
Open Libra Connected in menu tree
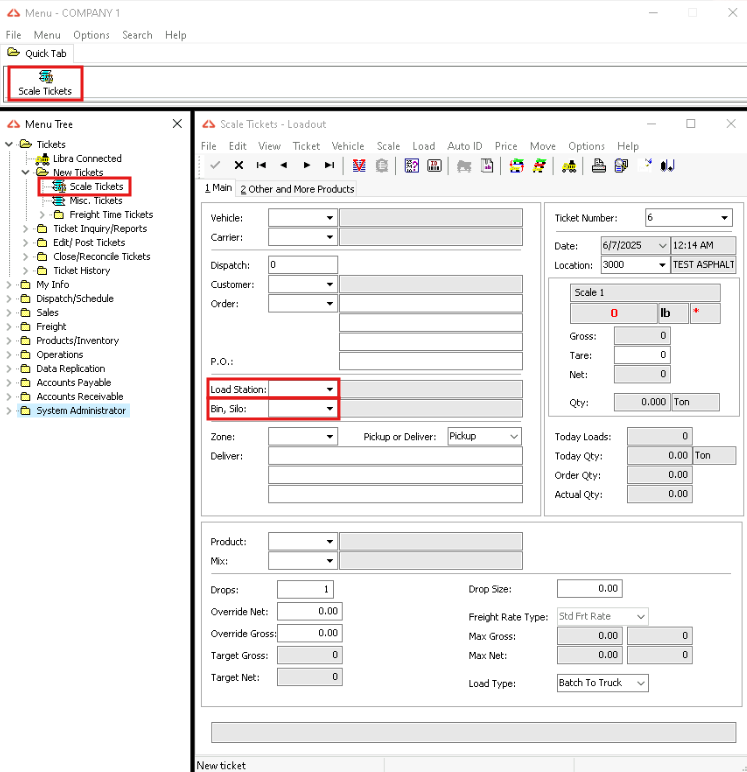pos(87,159)
